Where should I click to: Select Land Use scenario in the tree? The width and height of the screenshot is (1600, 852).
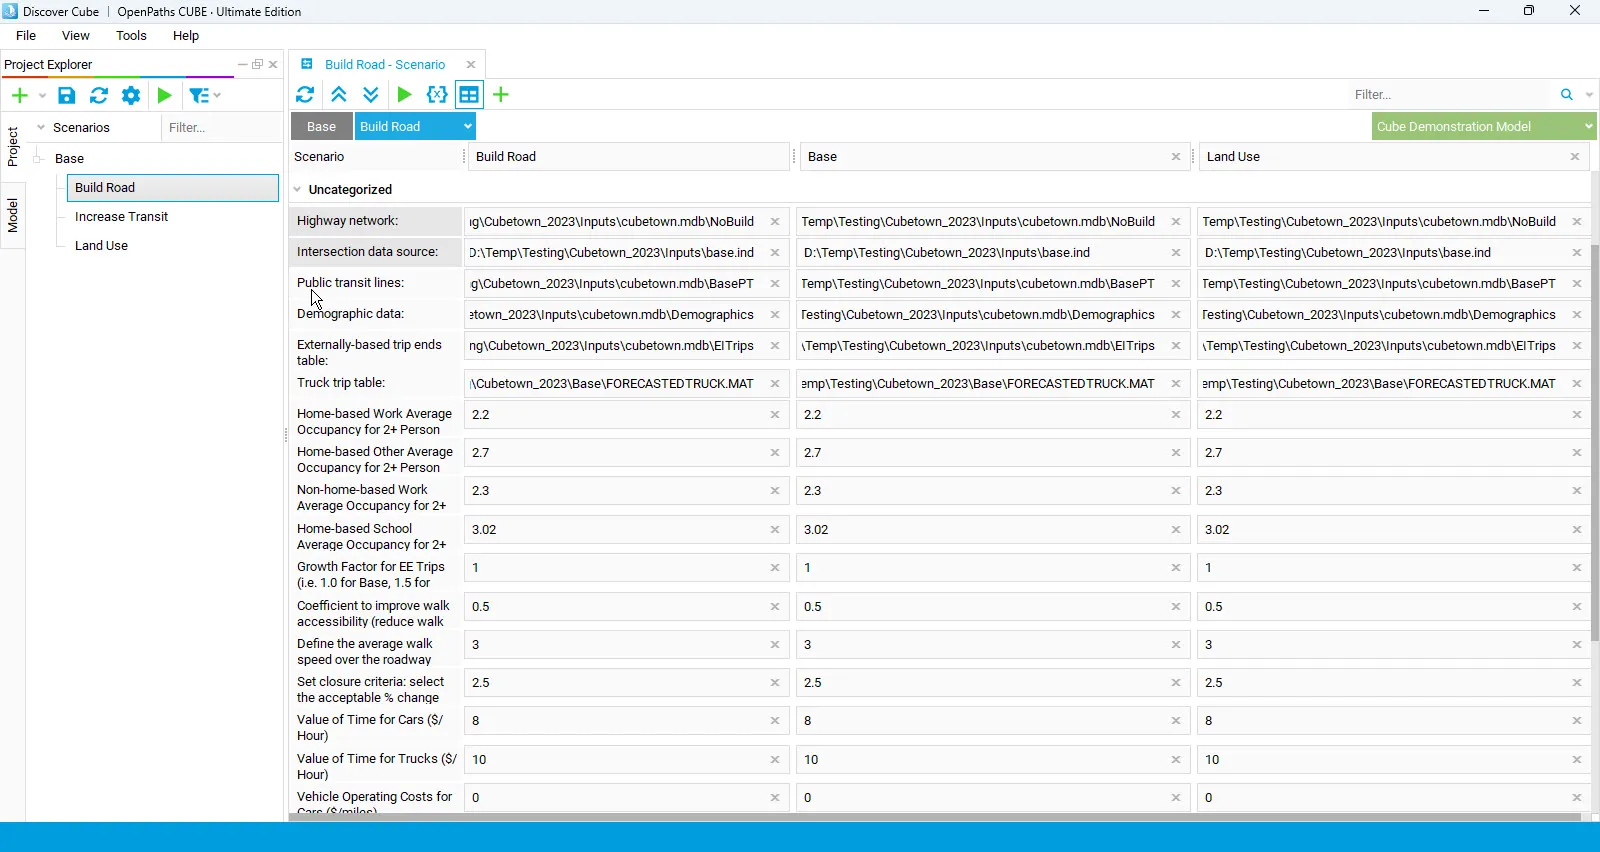tap(101, 246)
